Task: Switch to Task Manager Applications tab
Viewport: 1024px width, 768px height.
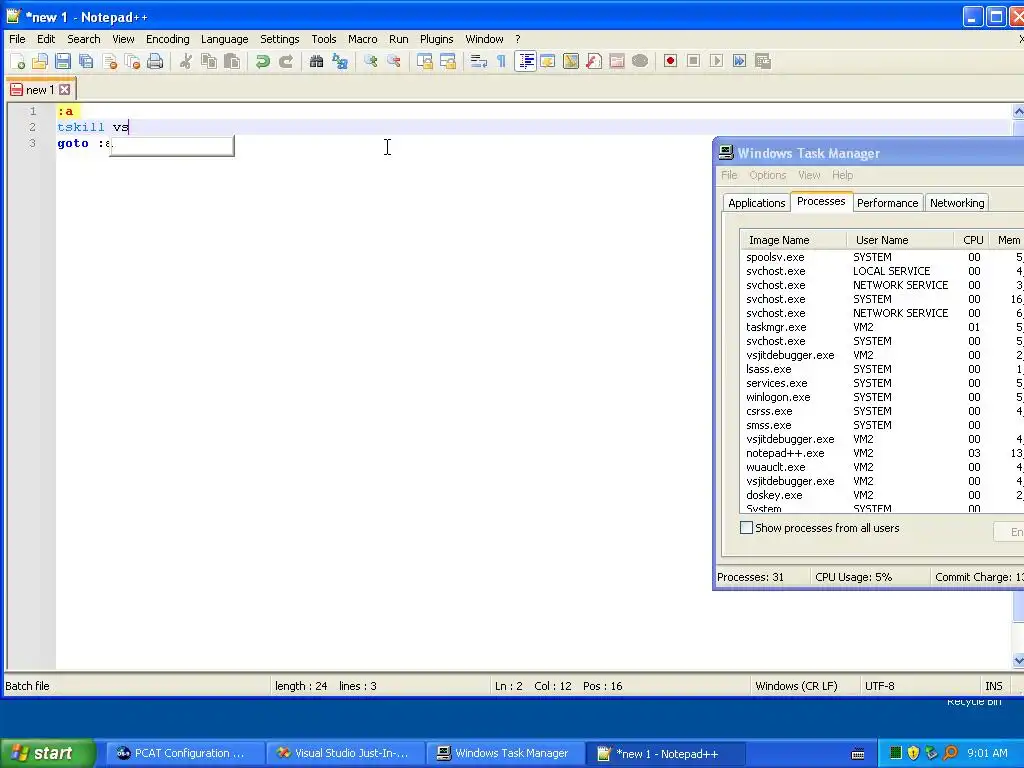Action: [756, 203]
